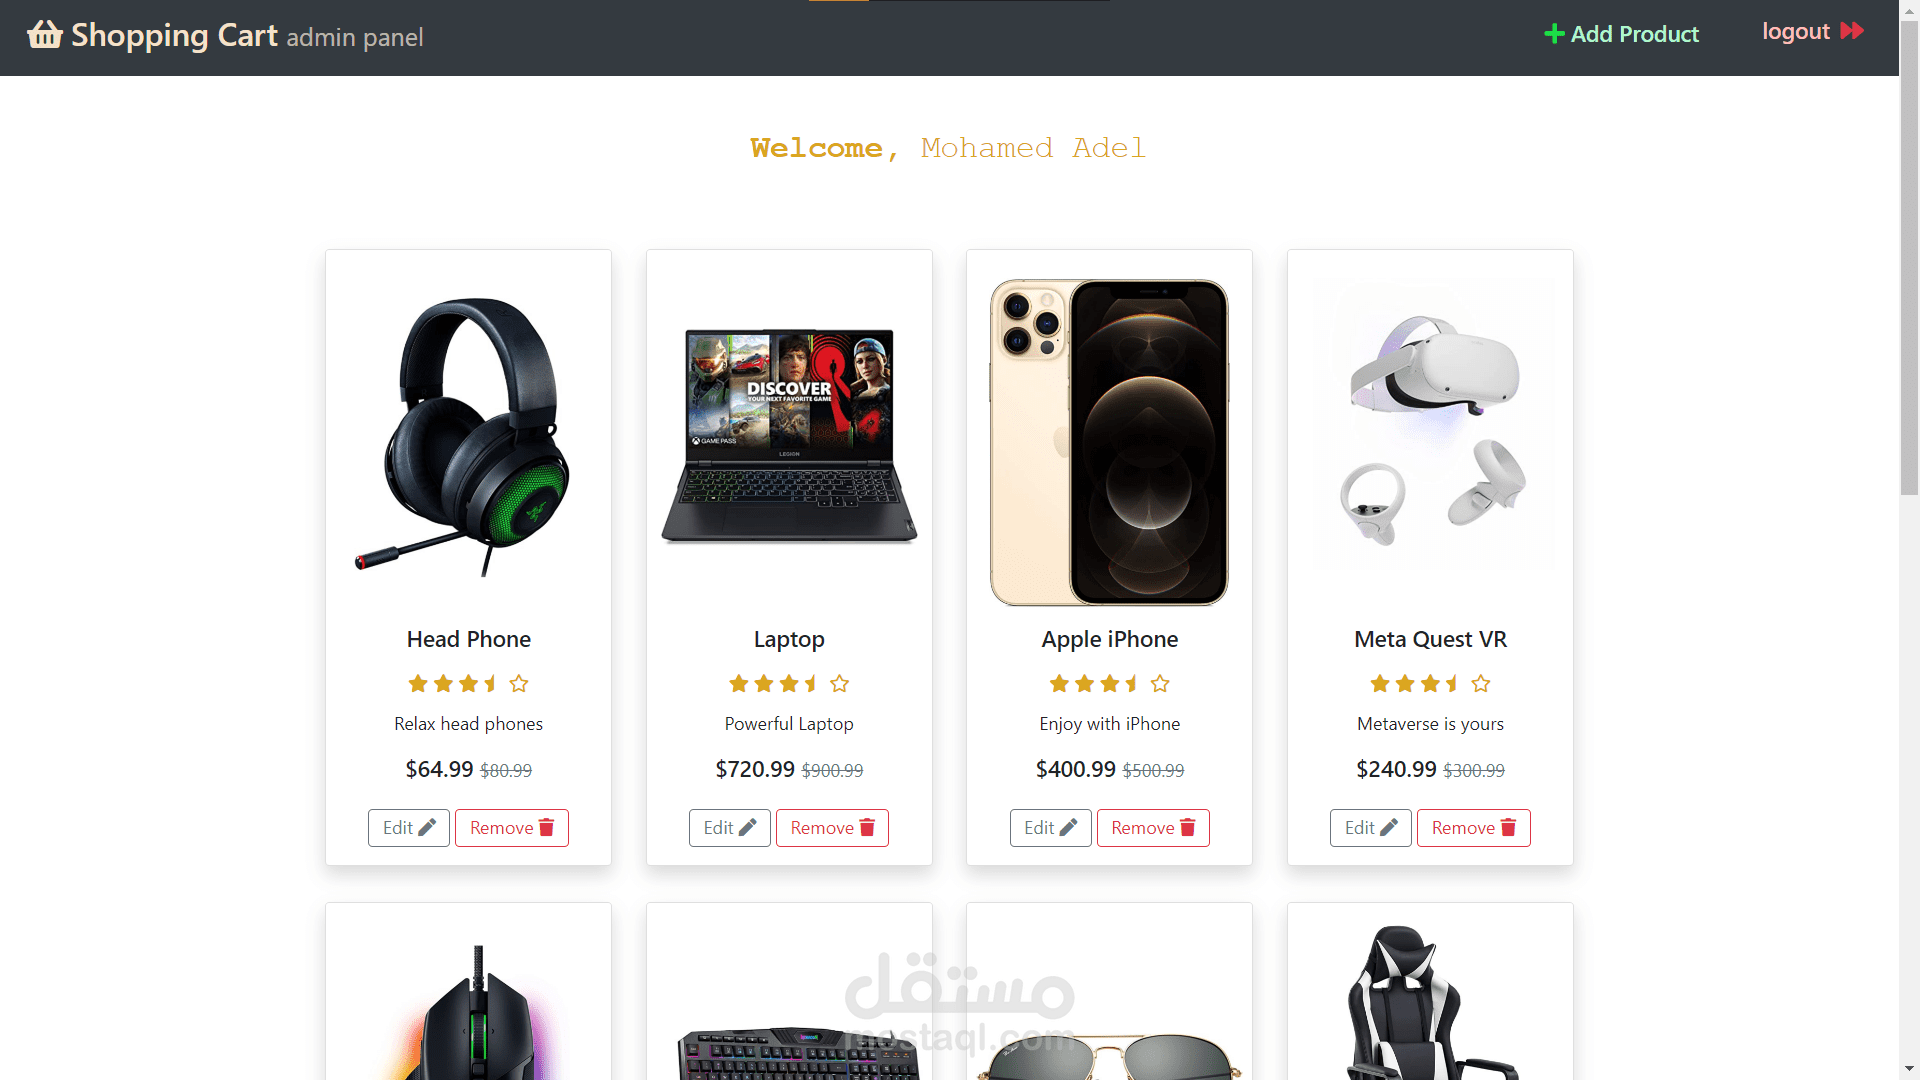Edit the Meta Quest VR product
Image resolution: width=1920 pixels, height=1080 pixels.
[x=1370, y=828]
